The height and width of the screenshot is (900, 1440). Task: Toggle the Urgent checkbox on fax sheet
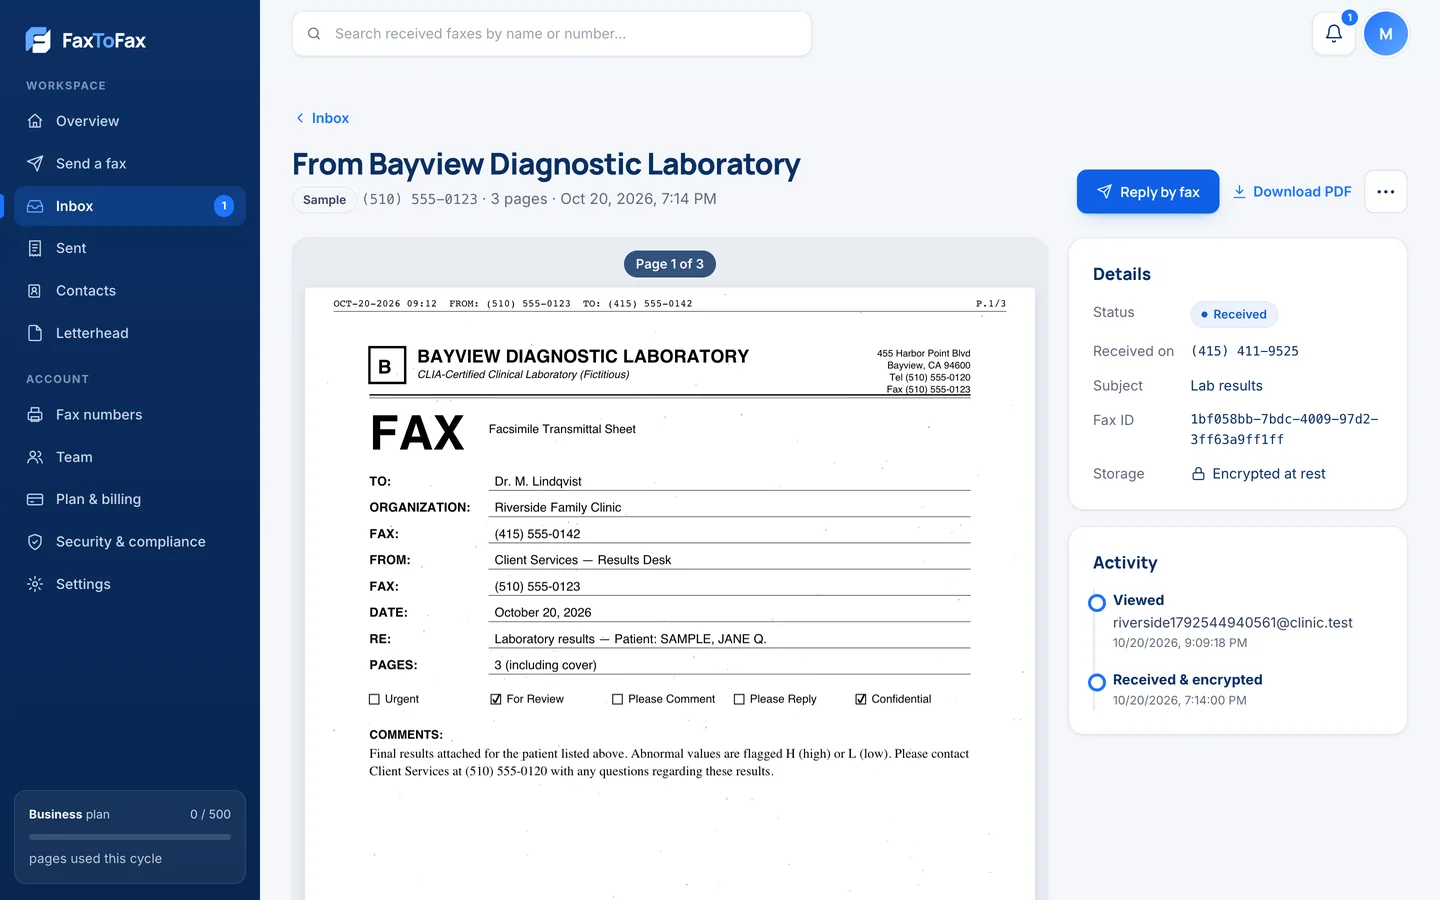(375, 700)
